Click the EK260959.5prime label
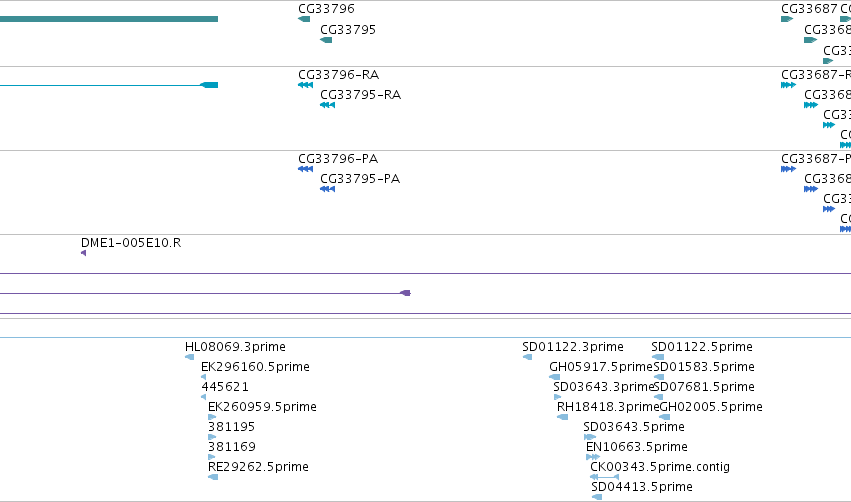The width and height of the screenshot is (851, 502). [x=262, y=406]
